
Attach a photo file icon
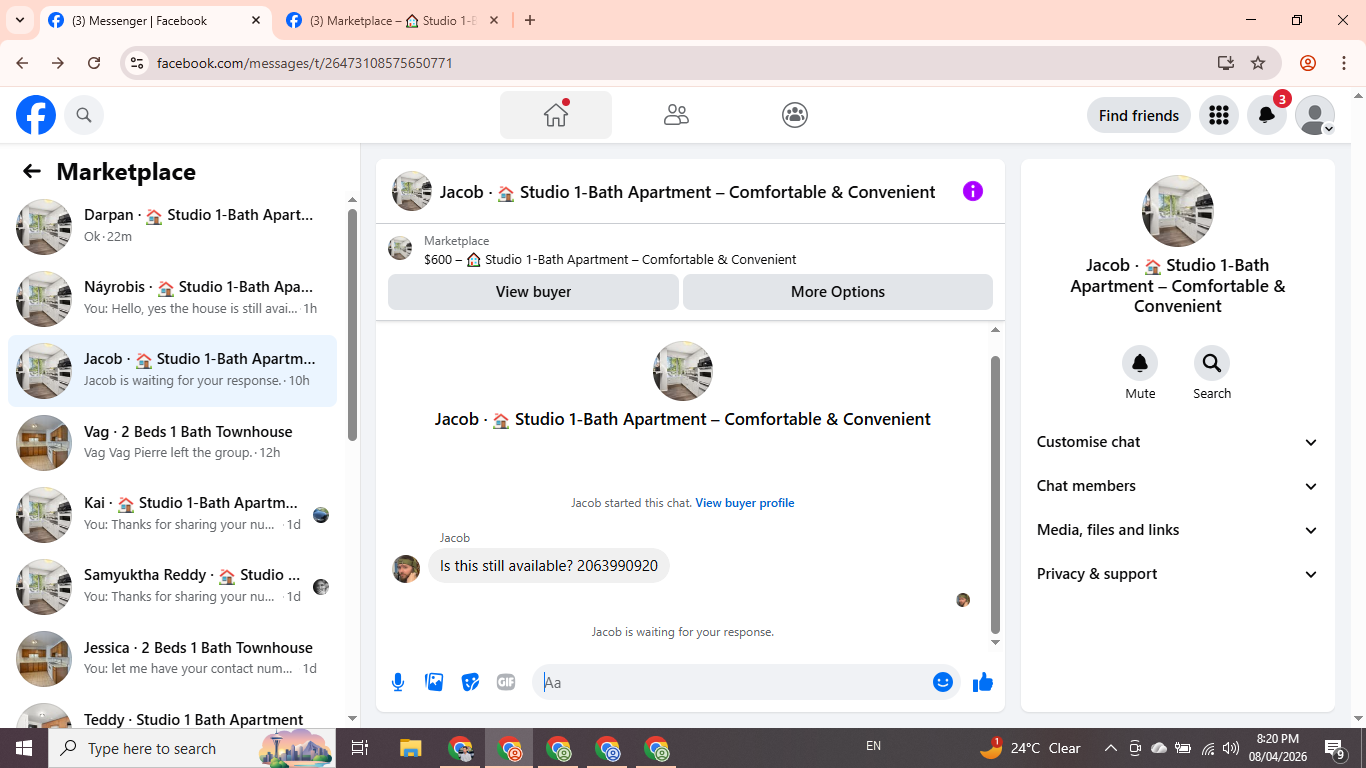[x=434, y=682]
